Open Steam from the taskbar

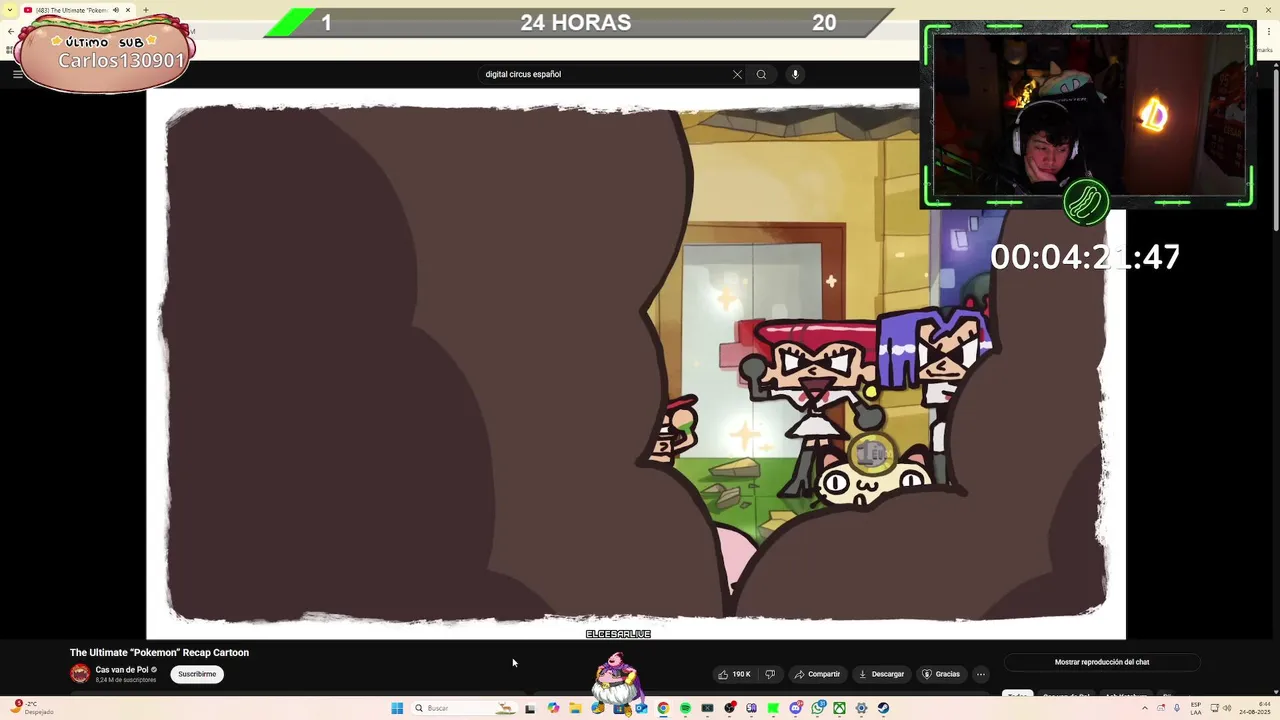pyautogui.click(x=883, y=708)
